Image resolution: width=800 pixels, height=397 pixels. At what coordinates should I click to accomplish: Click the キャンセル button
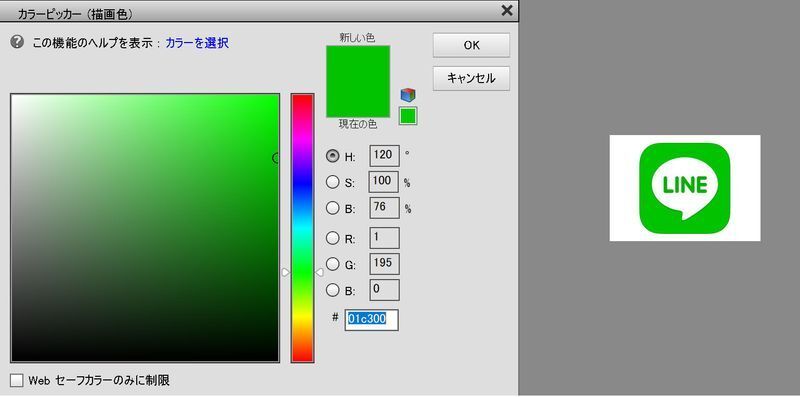point(471,78)
